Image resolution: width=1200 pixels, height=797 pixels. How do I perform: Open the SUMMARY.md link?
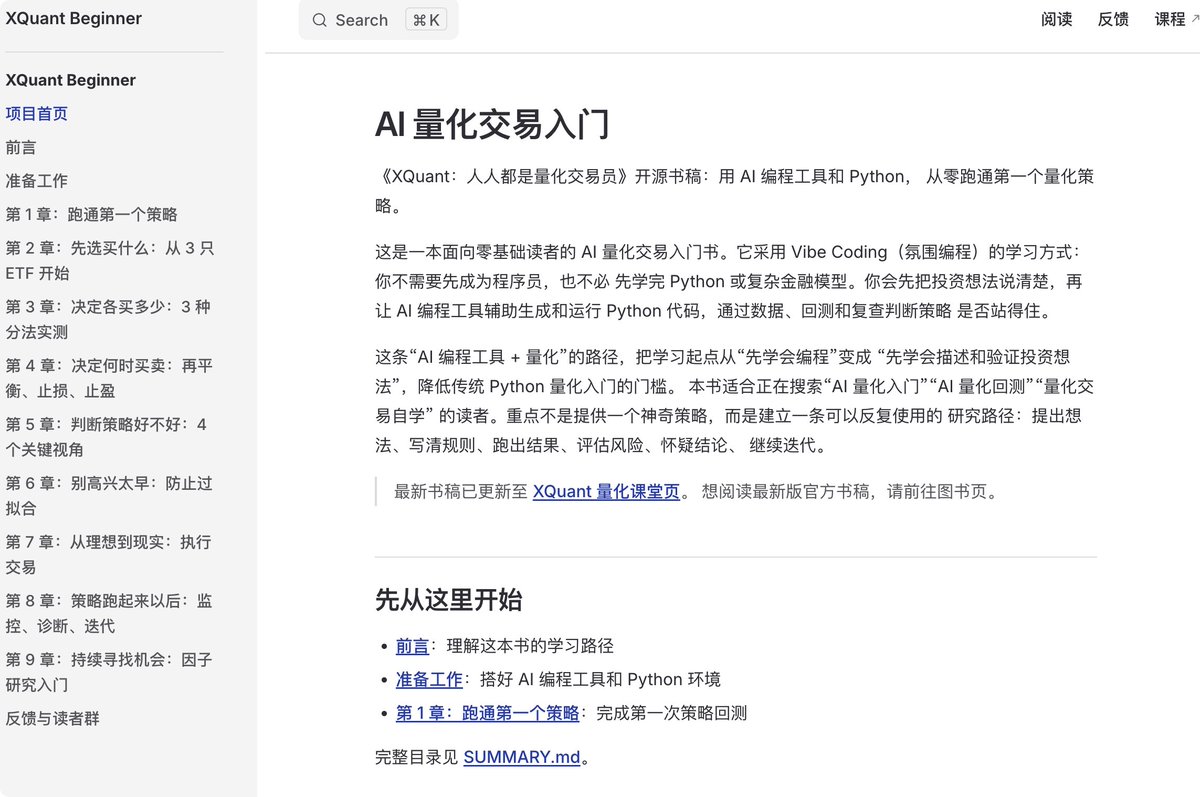point(522,757)
